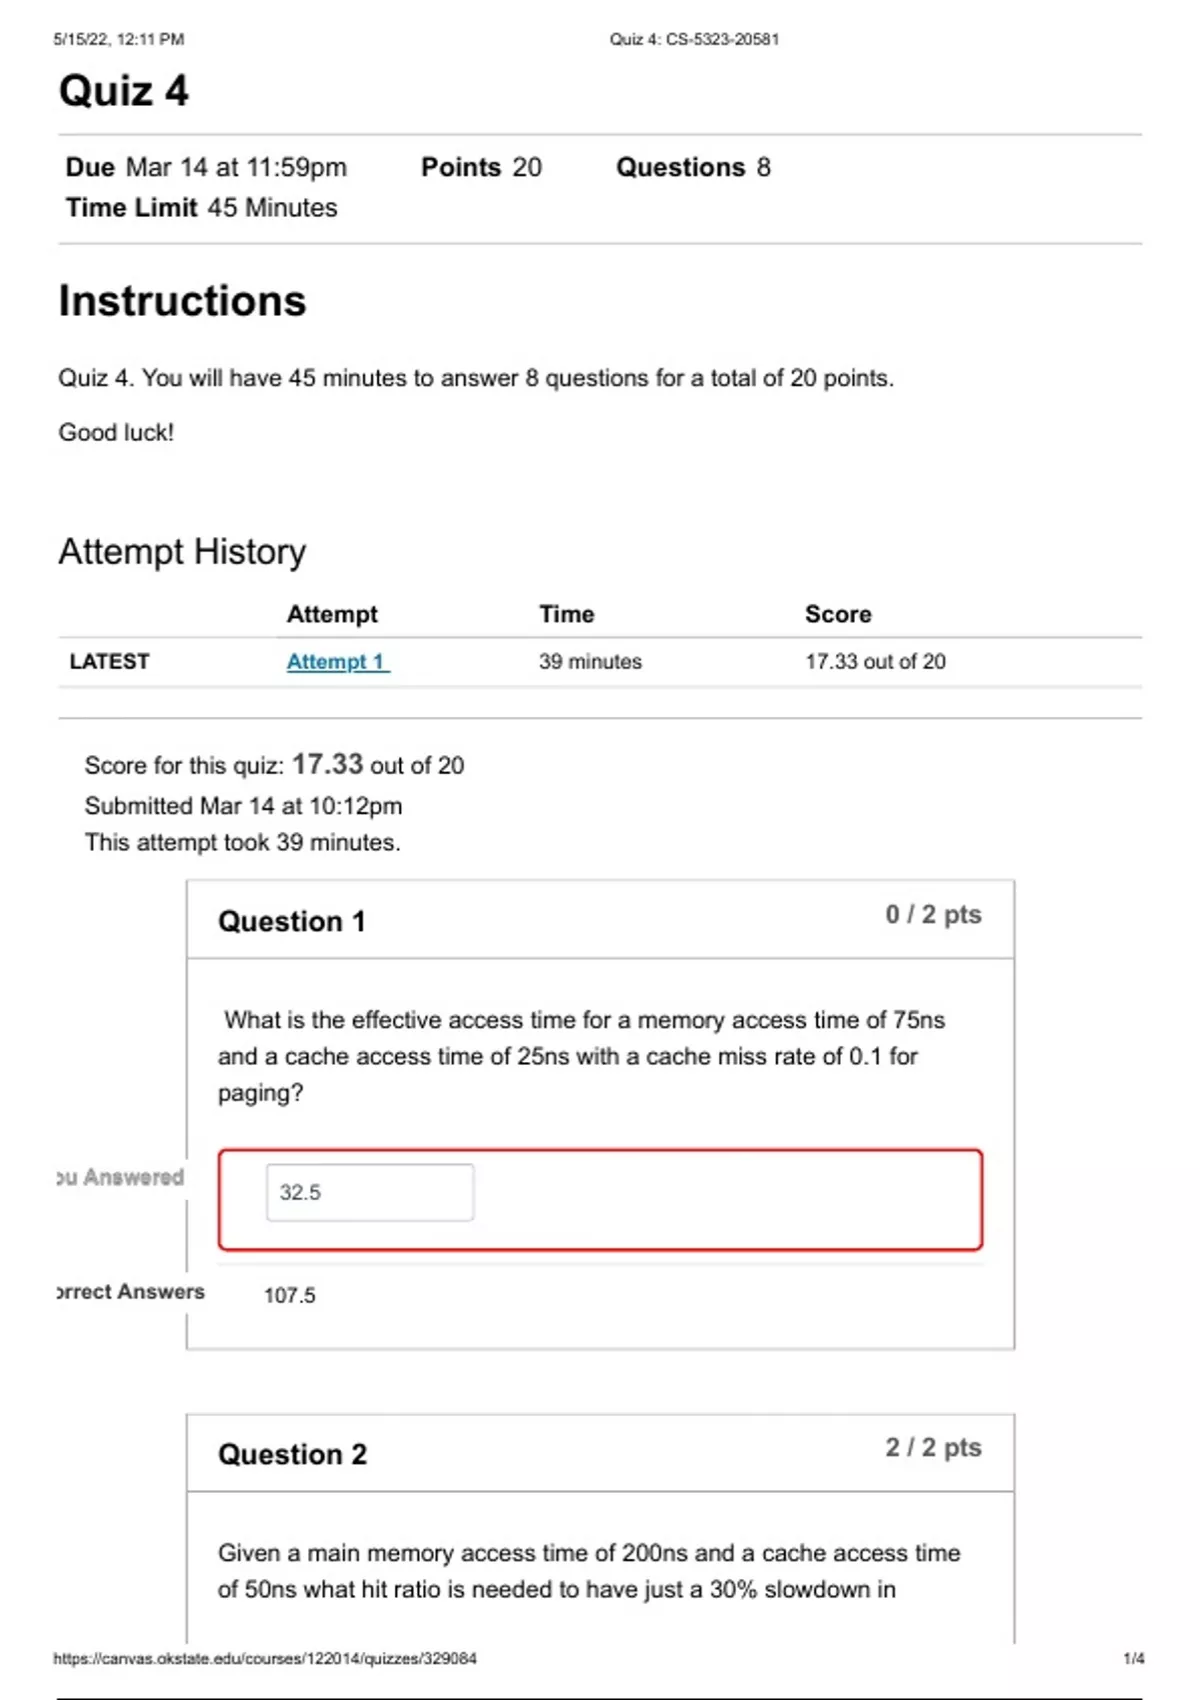Click the Attempt column header
Screen dimensions: 1200x1700
pyautogui.click(x=332, y=614)
